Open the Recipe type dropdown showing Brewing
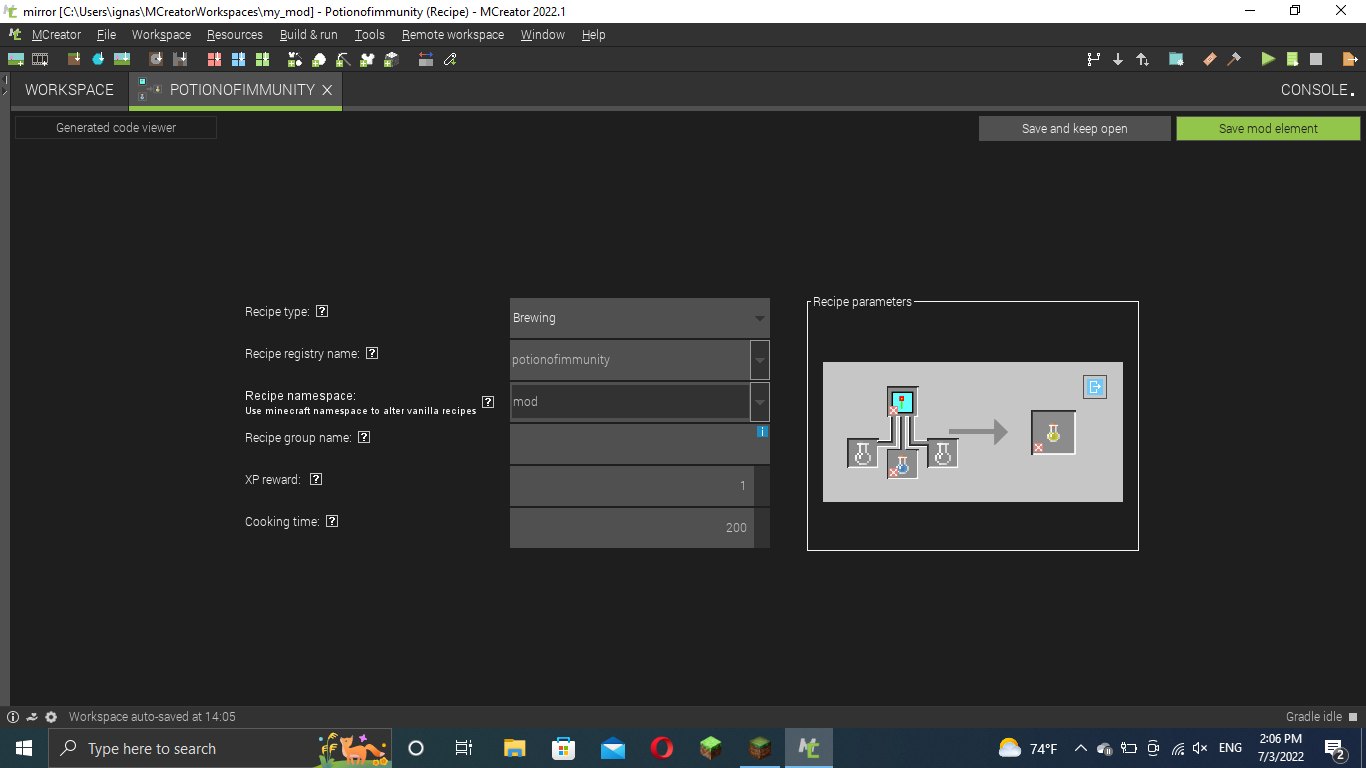This screenshot has width=1366, height=768. 639,317
